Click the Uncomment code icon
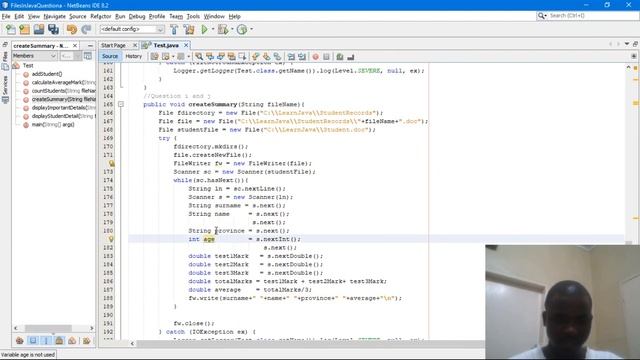640x360 pixels. (351, 57)
